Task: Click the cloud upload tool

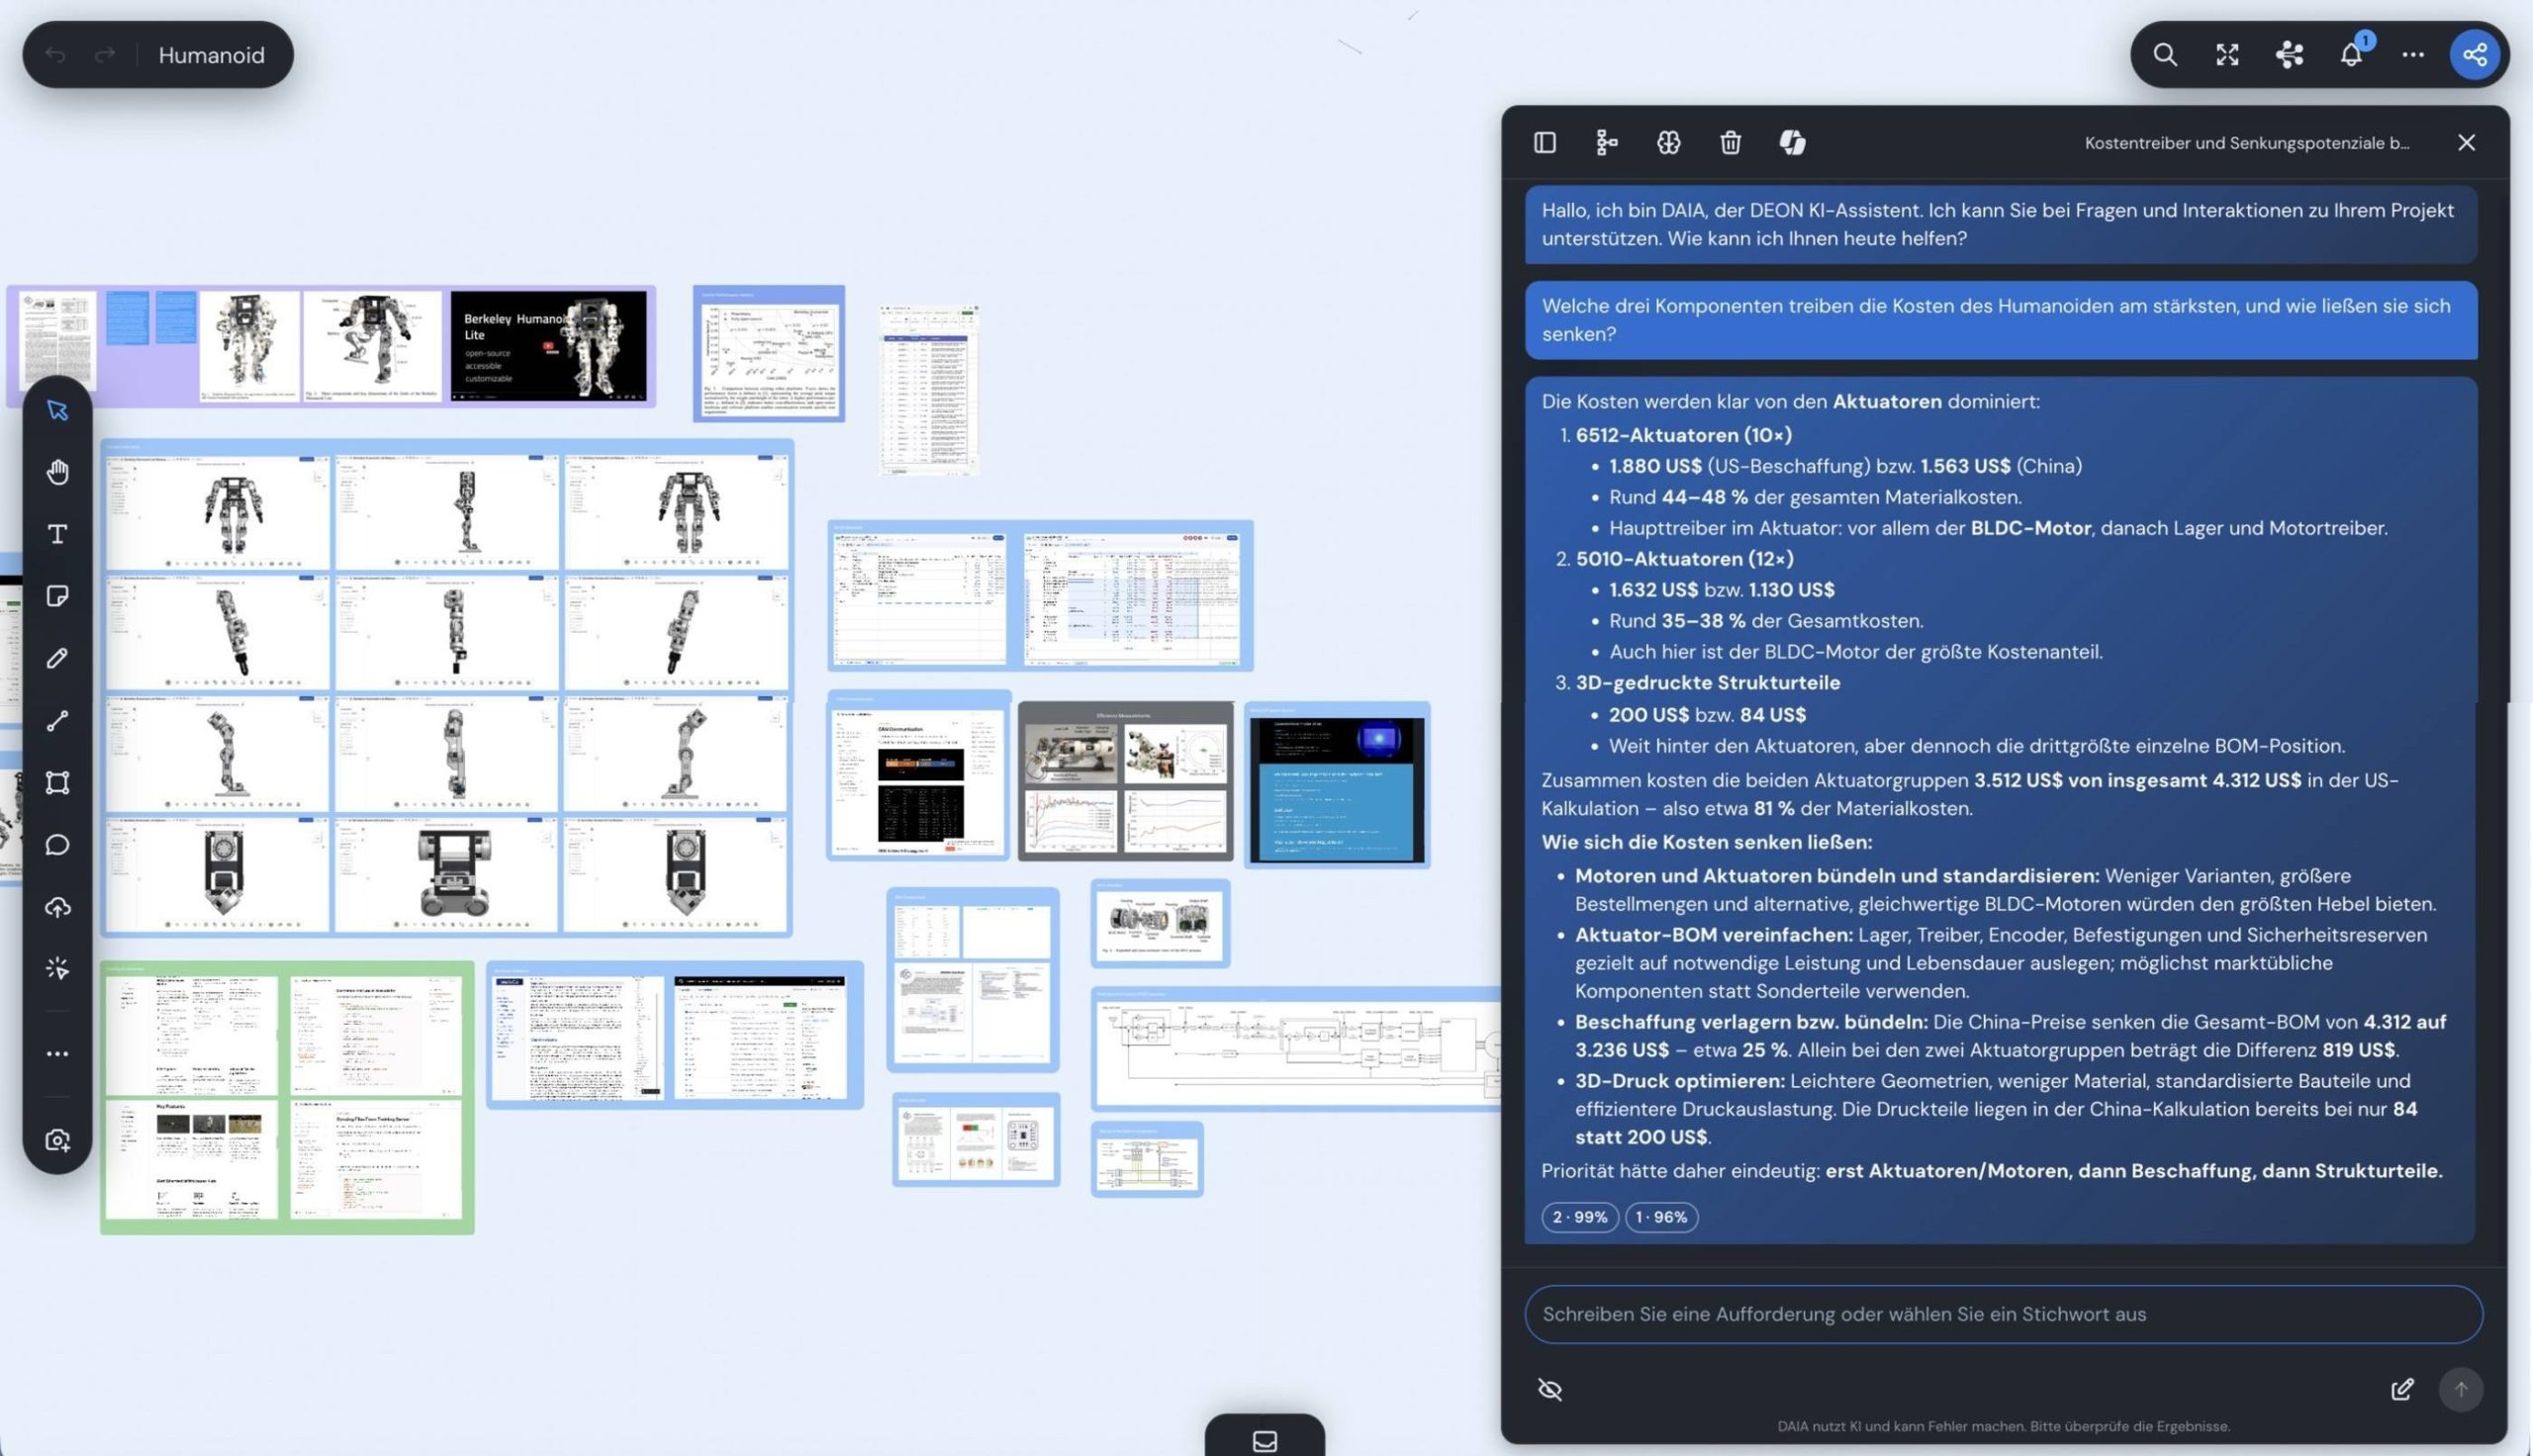Action: (57, 907)
